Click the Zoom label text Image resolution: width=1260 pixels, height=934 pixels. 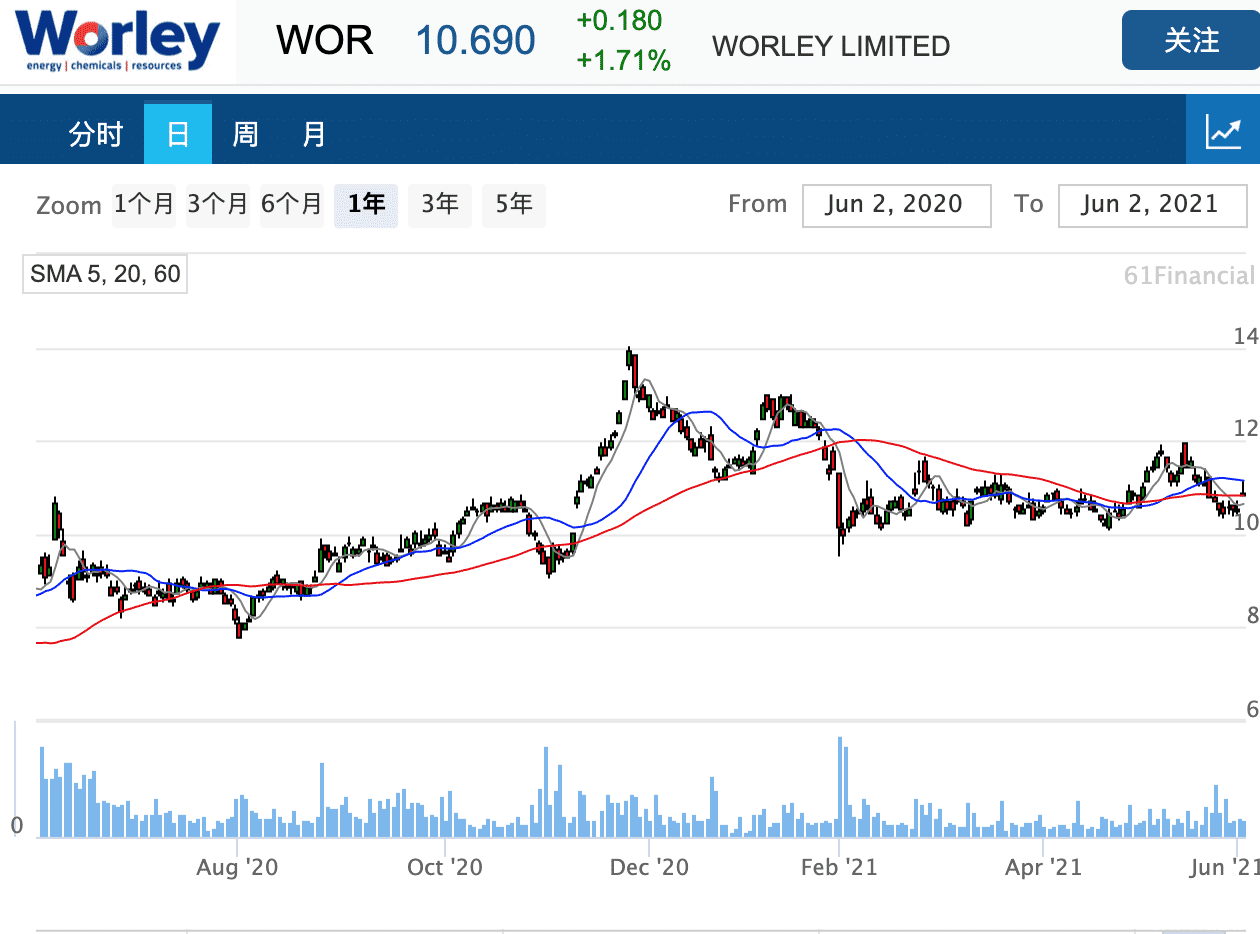click(69, 206)
